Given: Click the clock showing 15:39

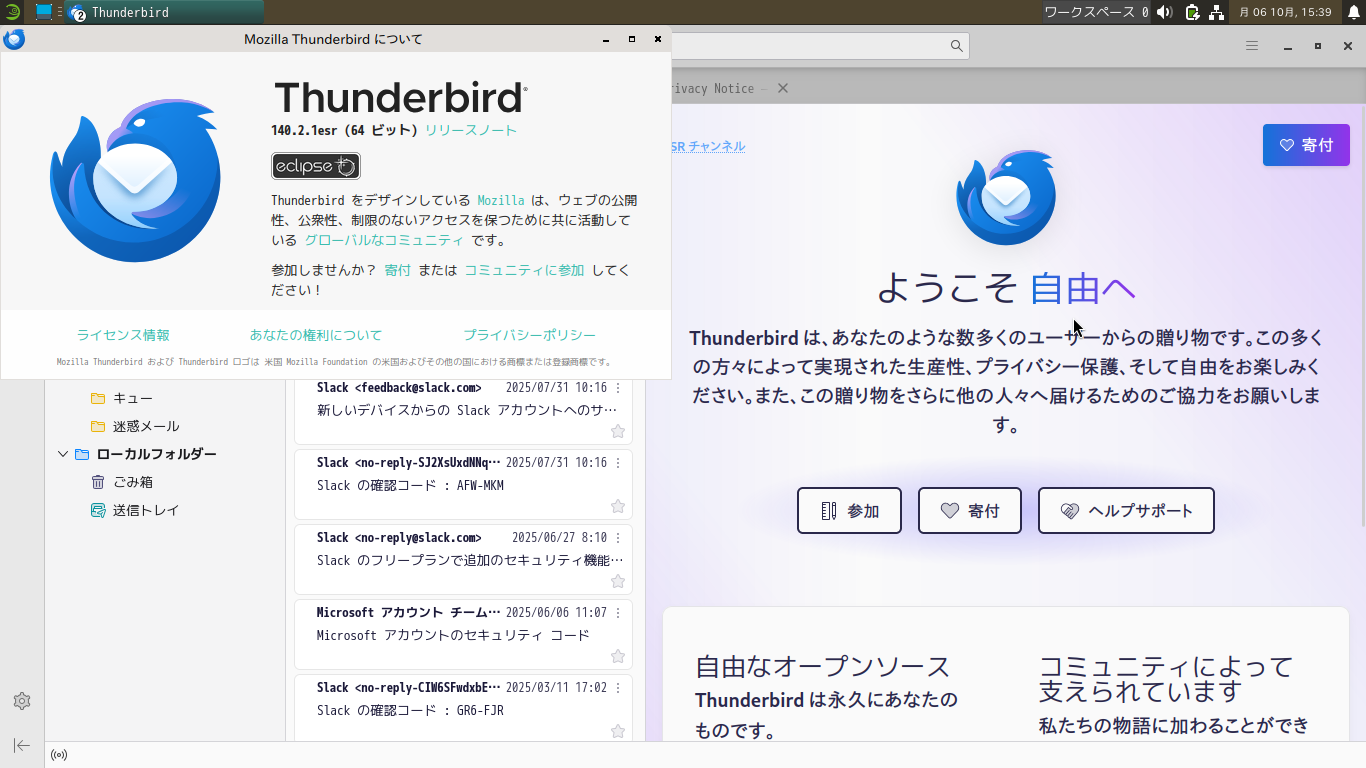Looking at the screenshot, I should pyautogui.click(x=1285, y=12).
